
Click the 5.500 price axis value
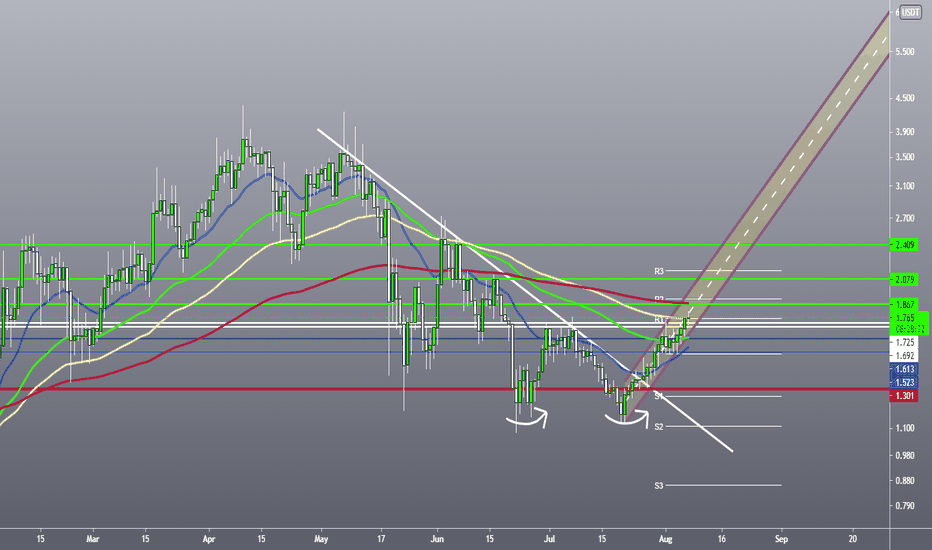click(x=905, y=52)
